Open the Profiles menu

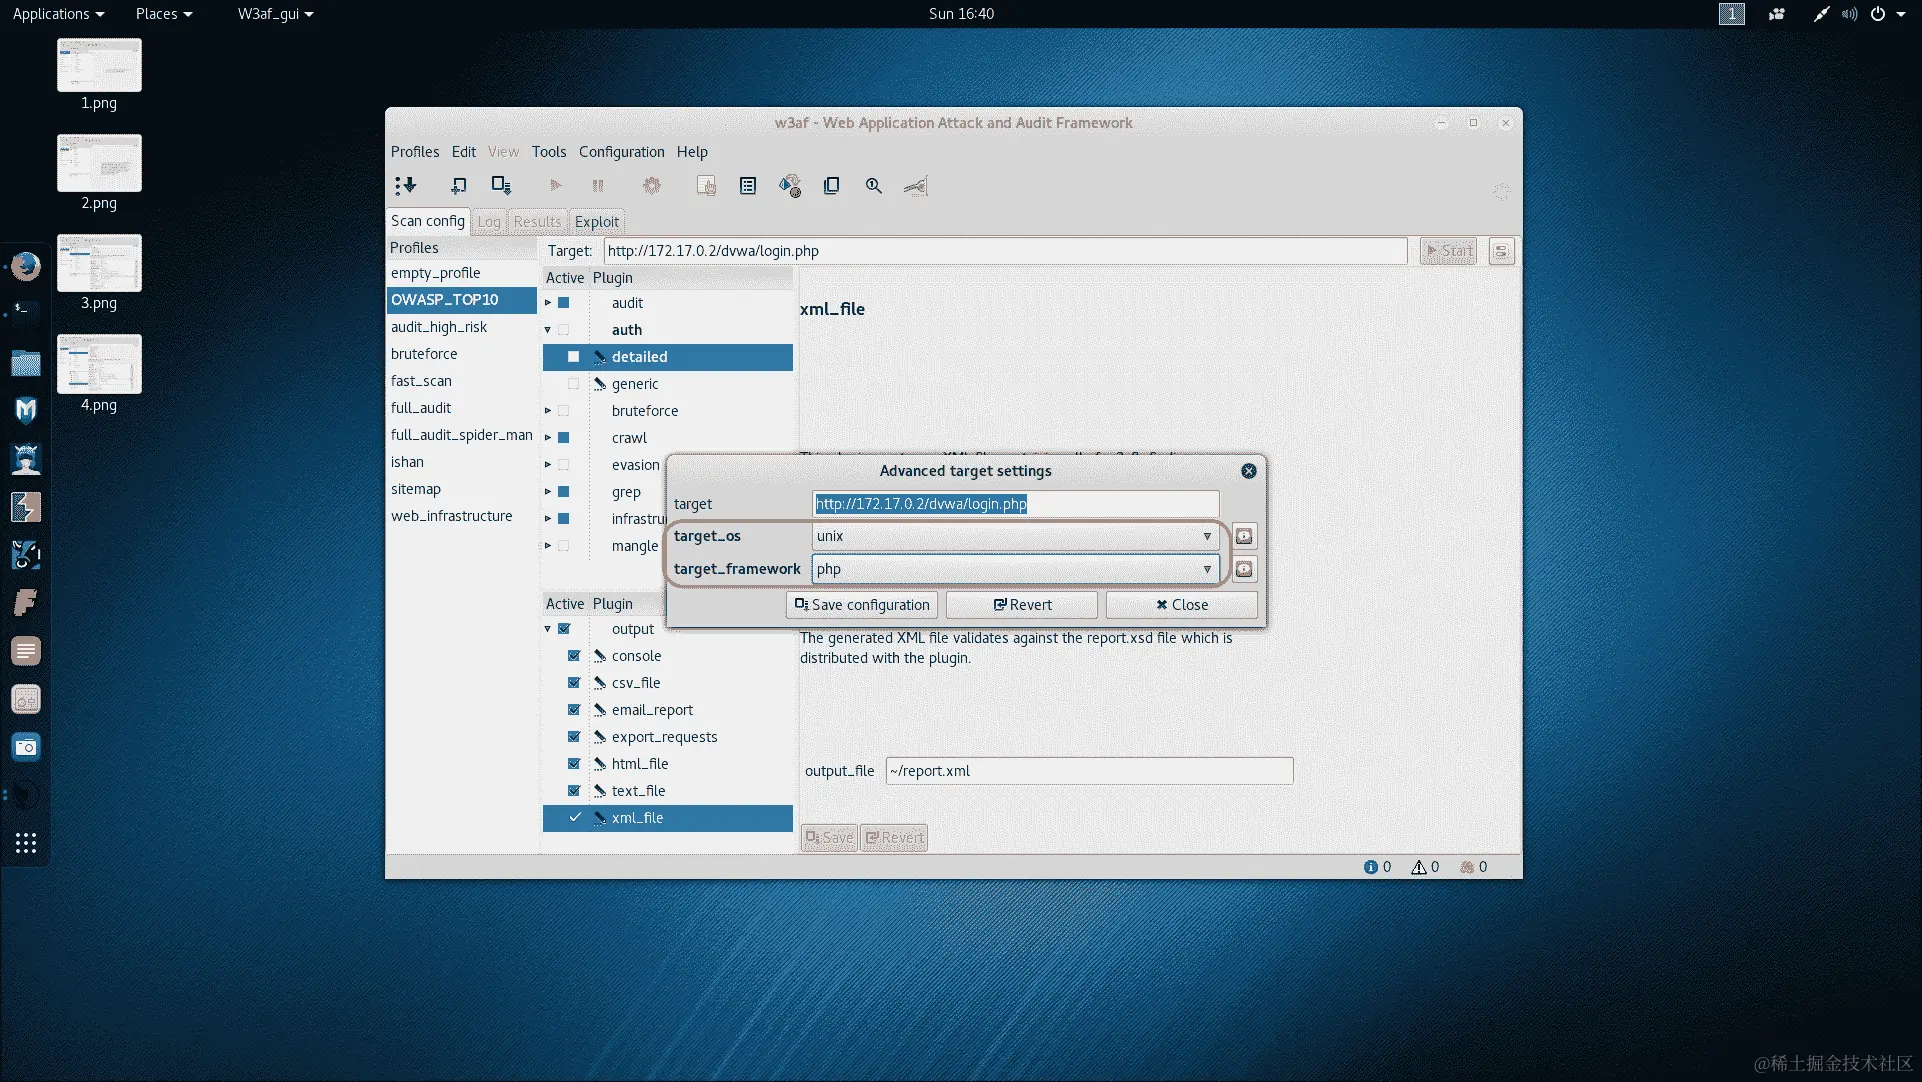click(x=415, y=152)
